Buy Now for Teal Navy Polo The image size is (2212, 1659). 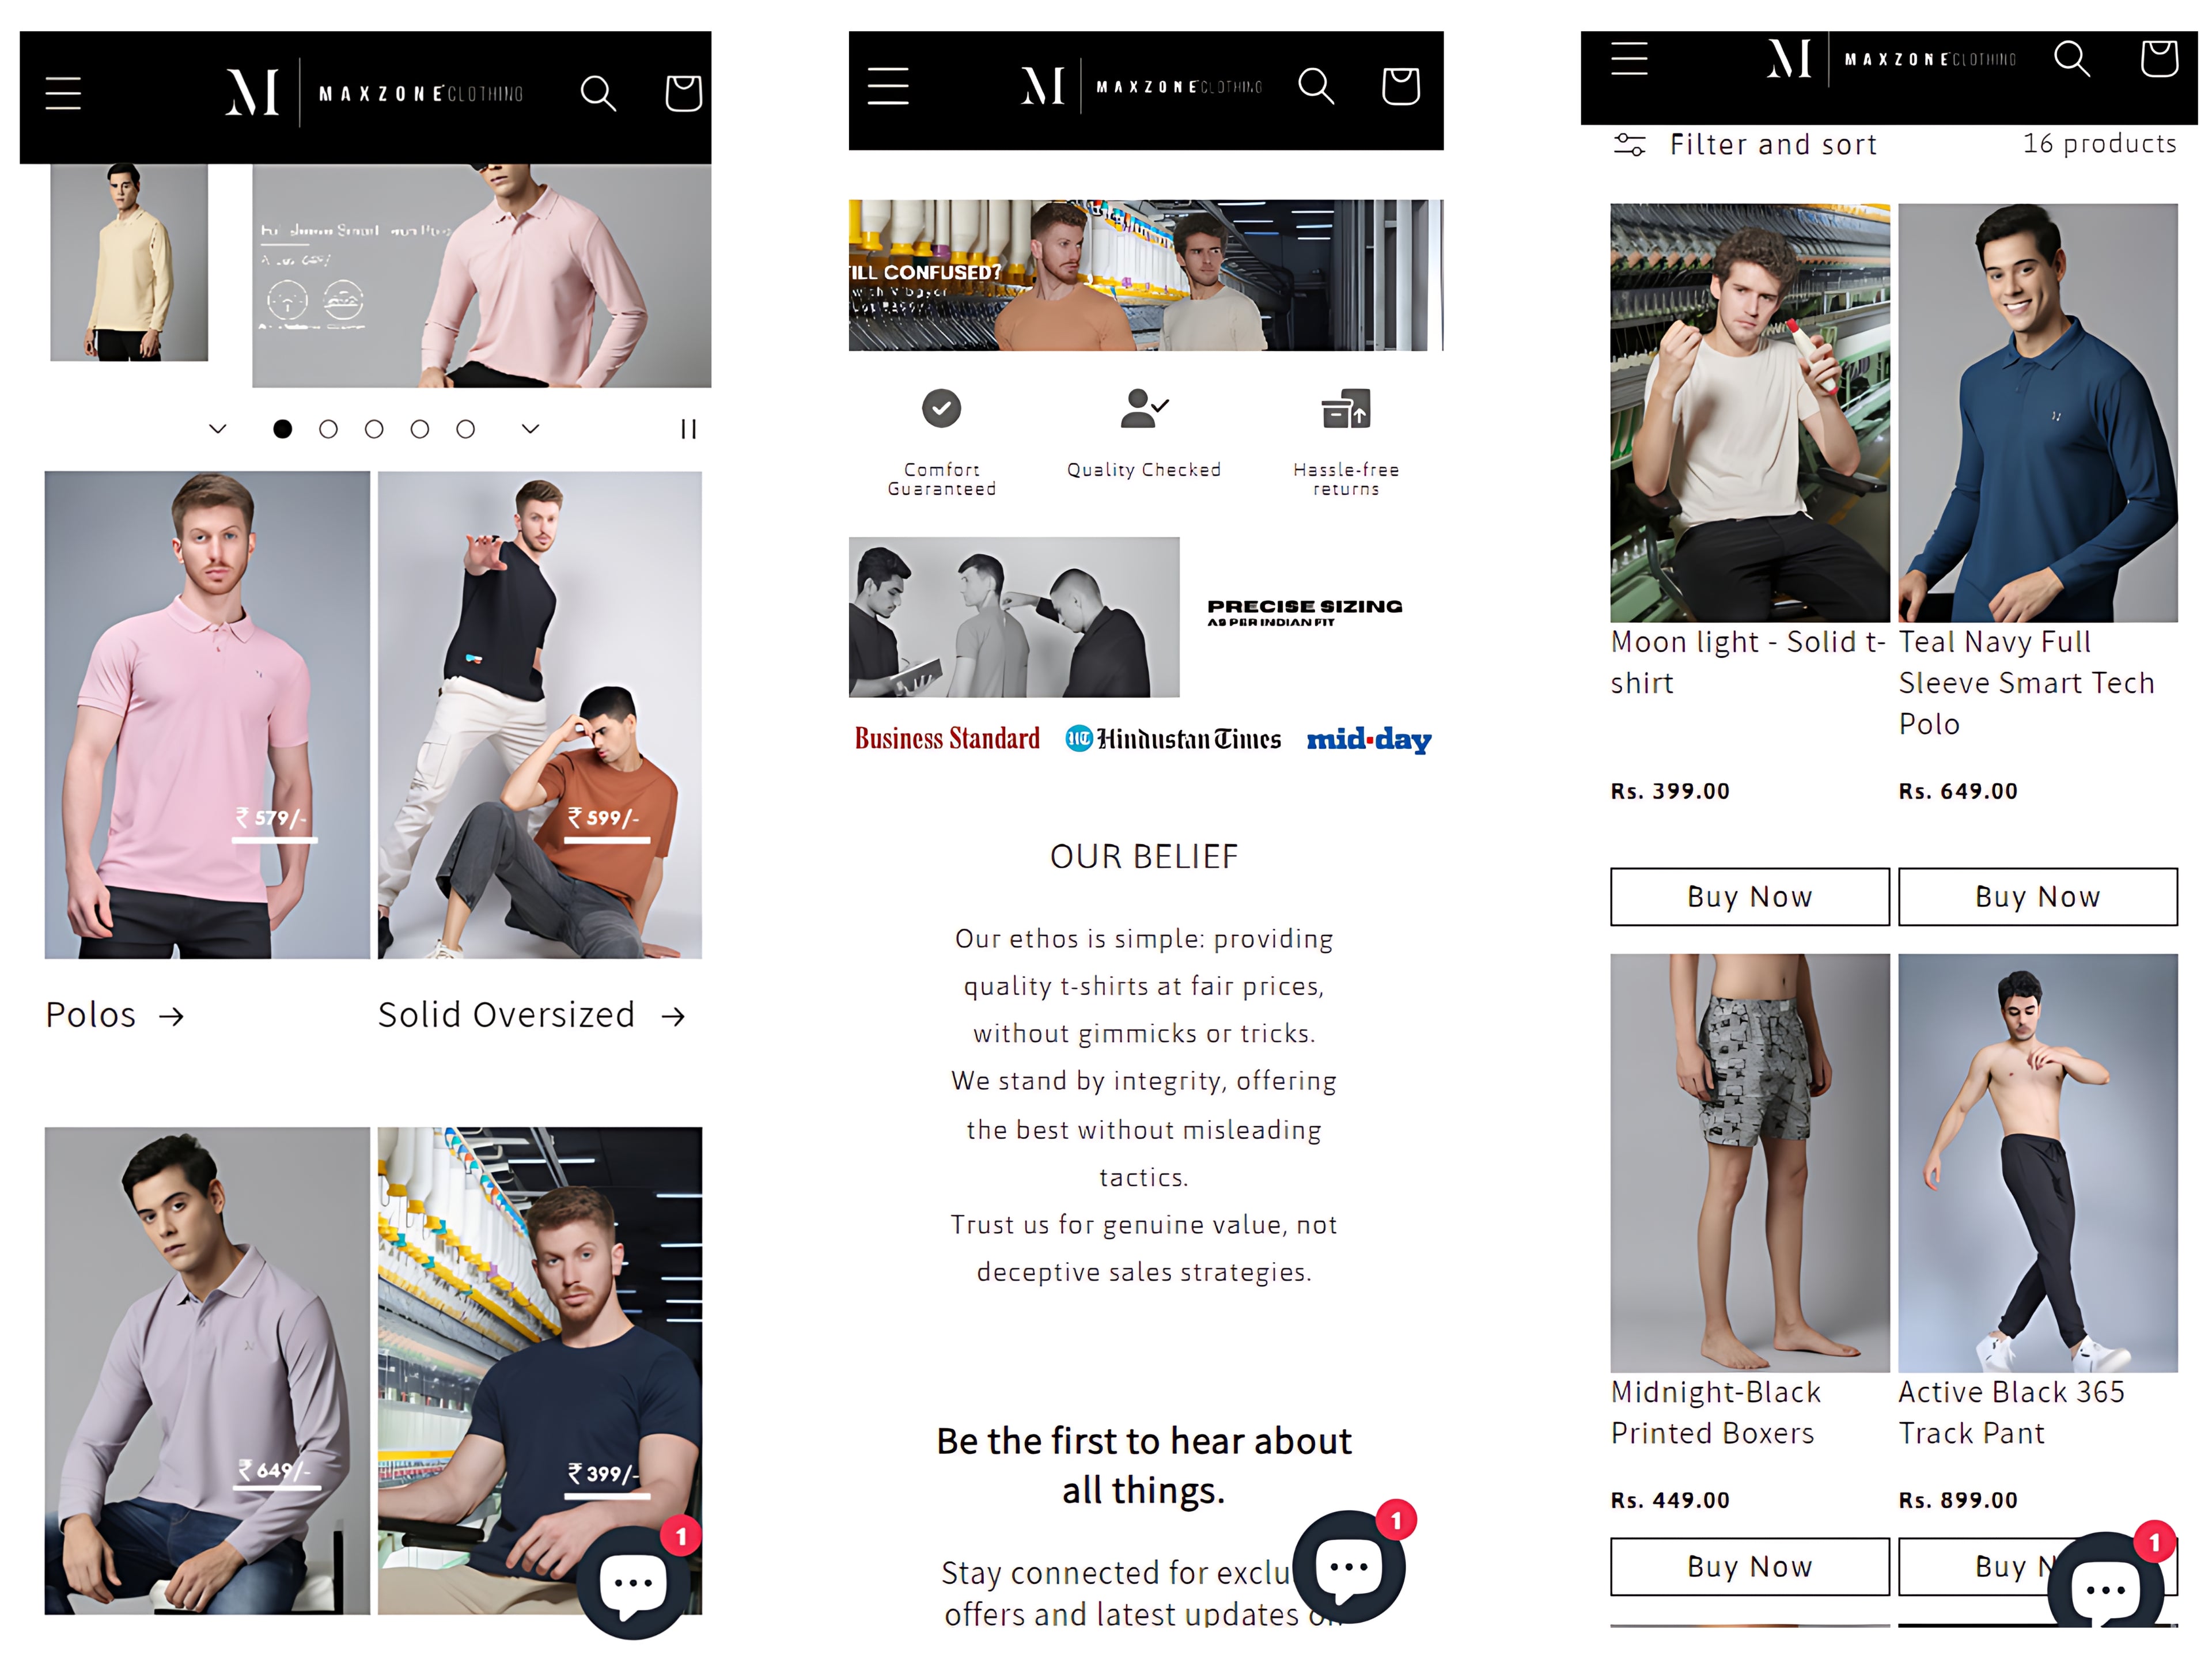click(x=2037, y=897)
